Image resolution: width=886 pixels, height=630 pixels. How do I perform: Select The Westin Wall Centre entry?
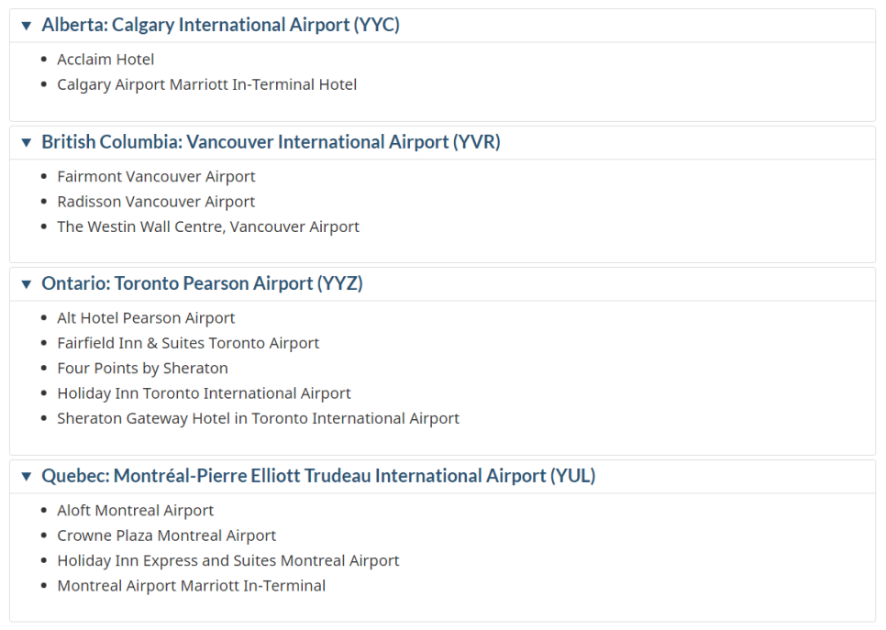(x=208, y=227)
